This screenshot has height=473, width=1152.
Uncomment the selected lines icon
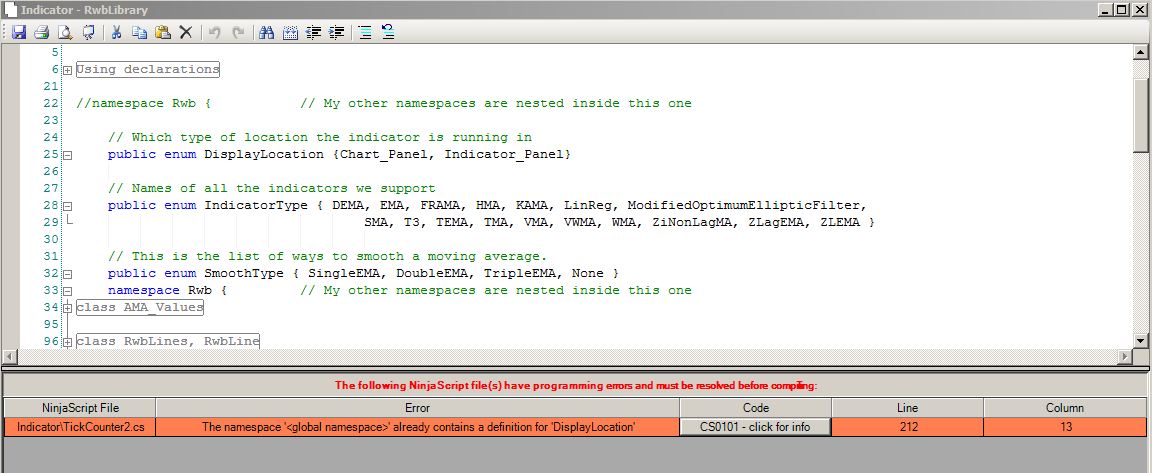[389, 32]
